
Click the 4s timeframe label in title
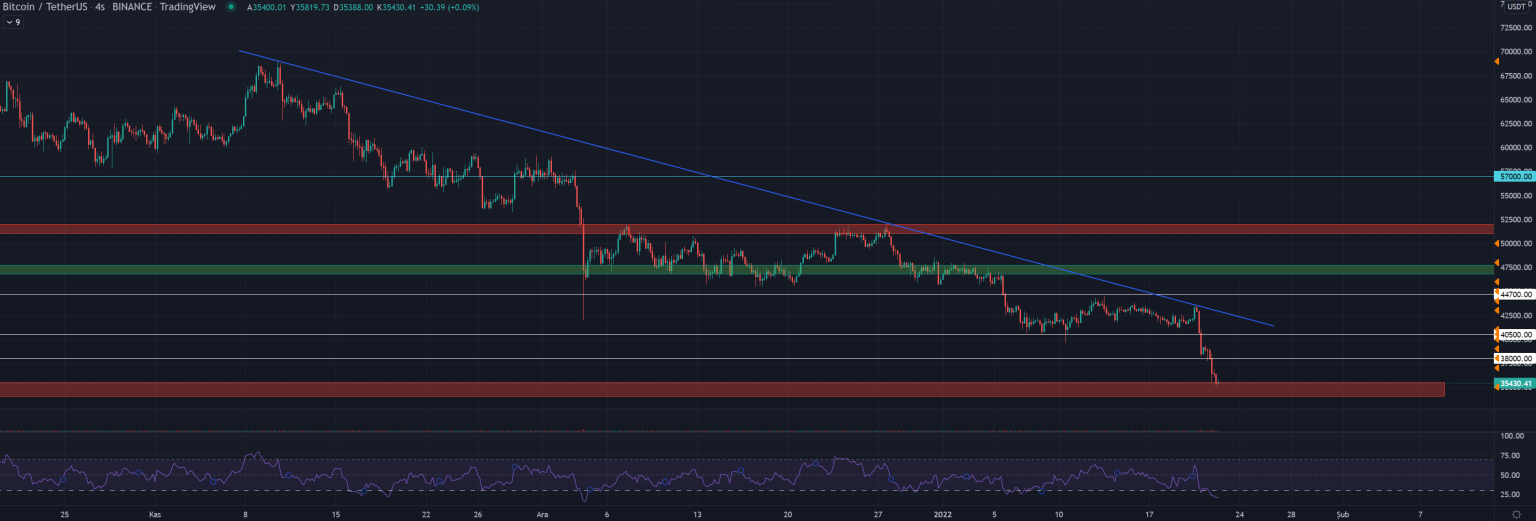(x=100, y=8)
